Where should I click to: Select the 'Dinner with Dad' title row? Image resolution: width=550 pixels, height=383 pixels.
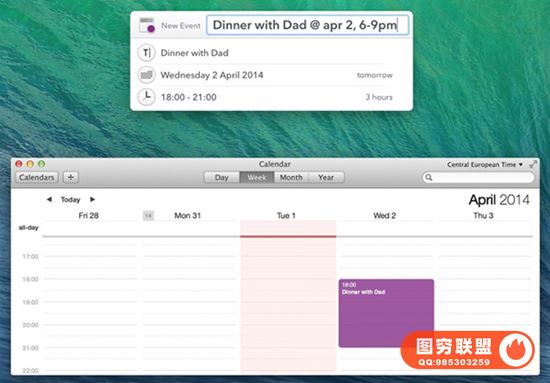tap(271, 53)
